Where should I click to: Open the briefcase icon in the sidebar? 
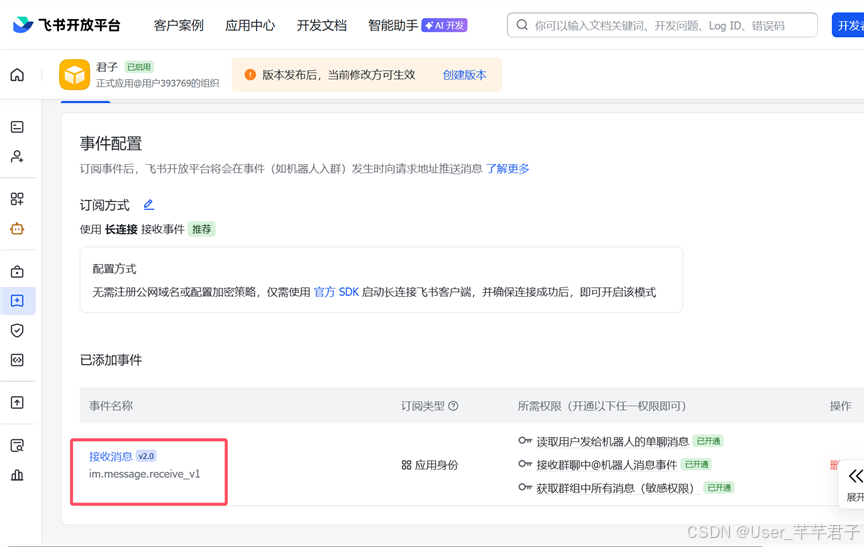[17, 272]
